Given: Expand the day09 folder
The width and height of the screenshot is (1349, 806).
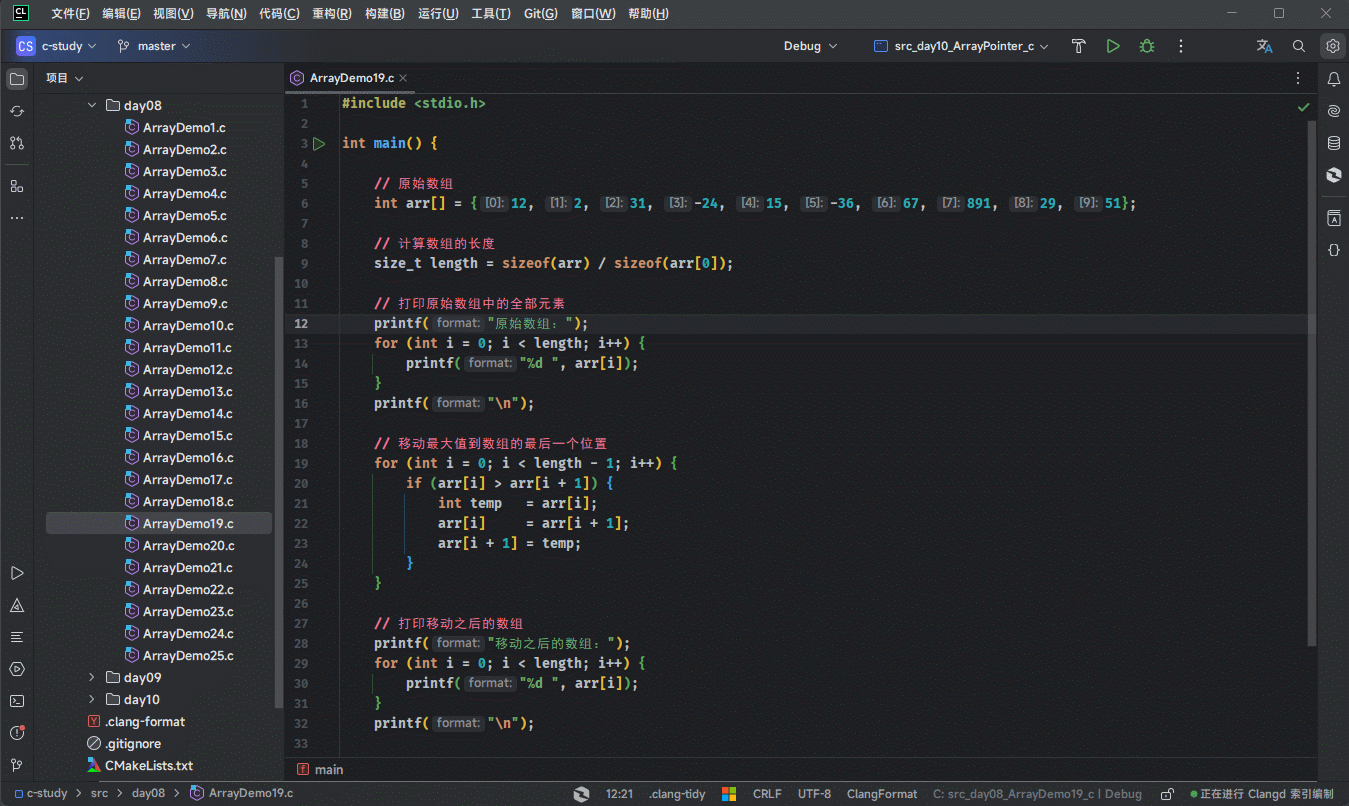Looking at the screenshot, I should [92, 678].
